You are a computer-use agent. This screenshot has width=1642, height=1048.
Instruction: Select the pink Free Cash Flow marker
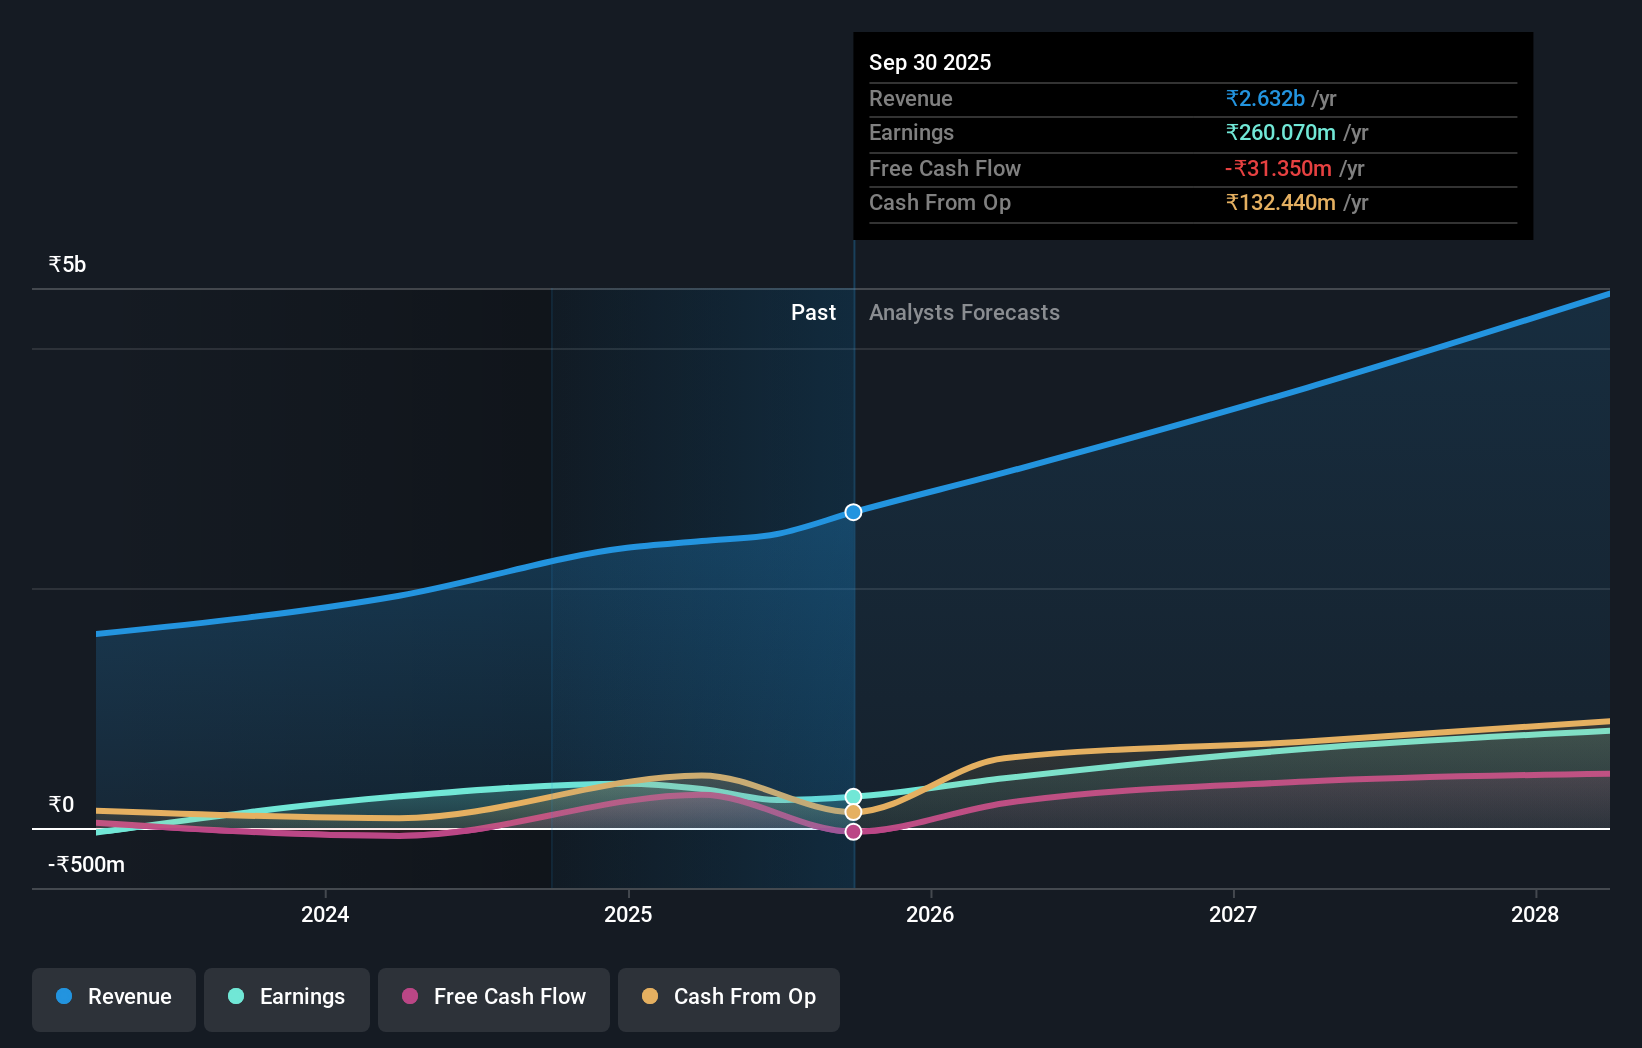(x=853, y=832)
